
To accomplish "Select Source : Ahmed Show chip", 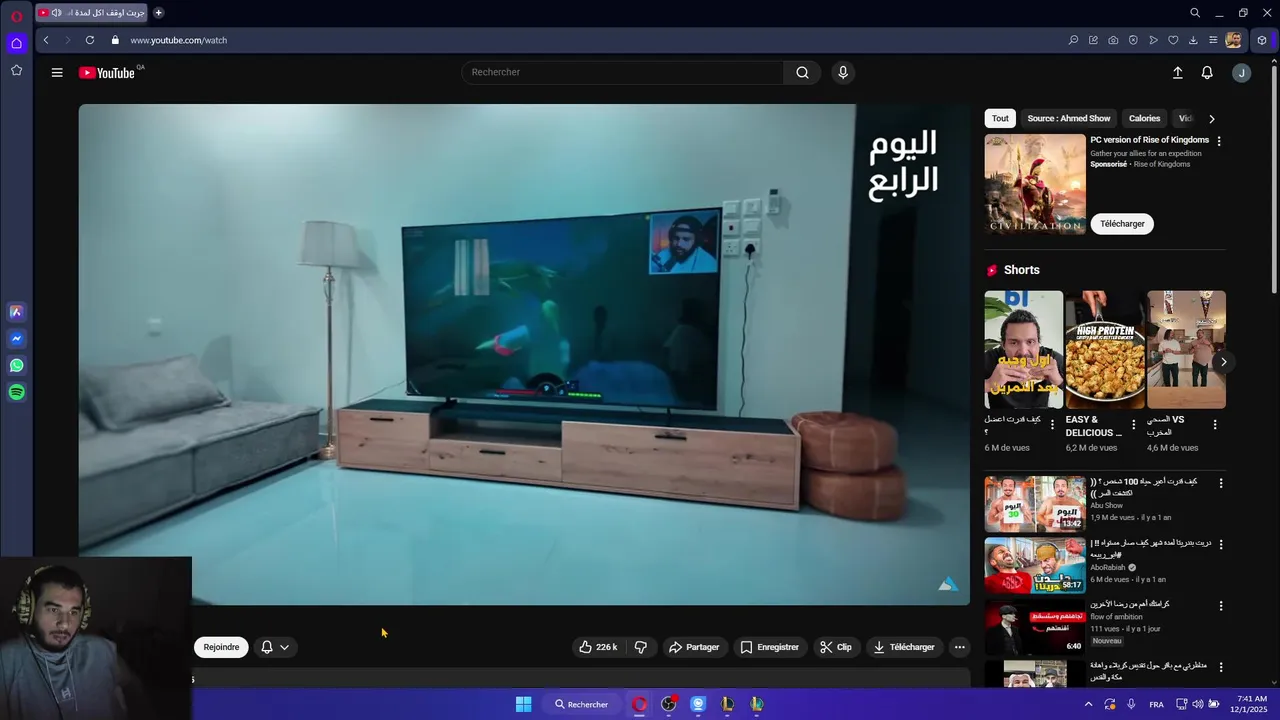I will (x=1069, y=118).
